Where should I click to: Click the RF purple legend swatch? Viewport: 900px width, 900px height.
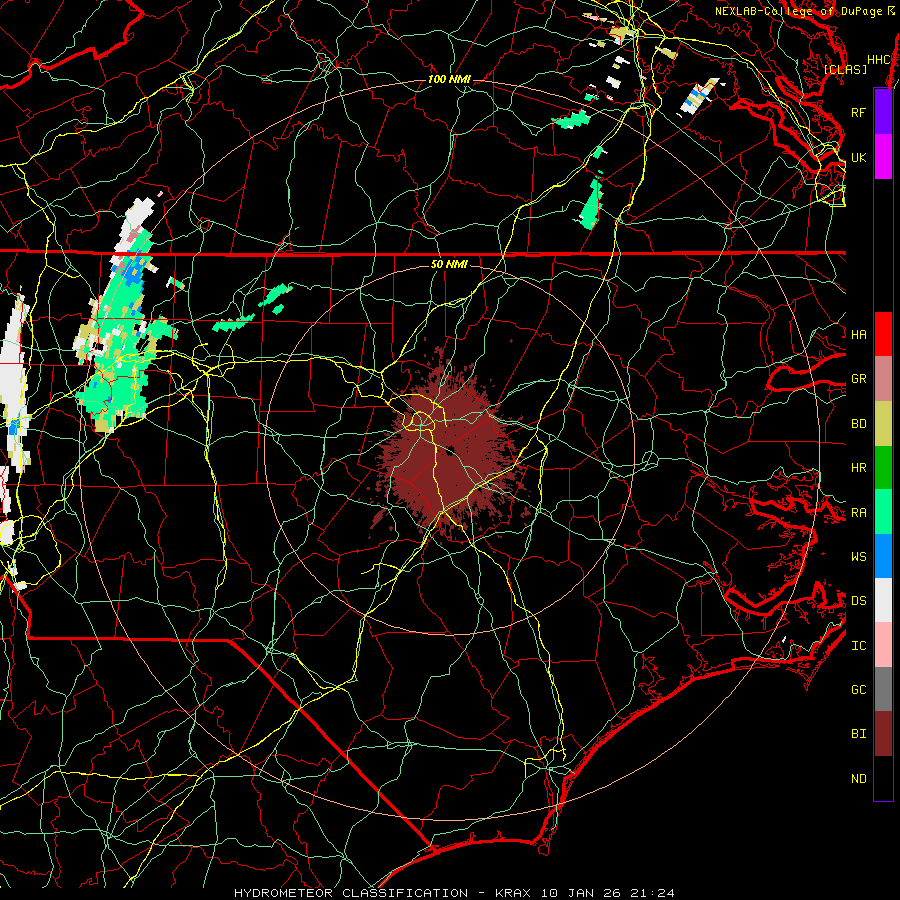tap(883, 112)
